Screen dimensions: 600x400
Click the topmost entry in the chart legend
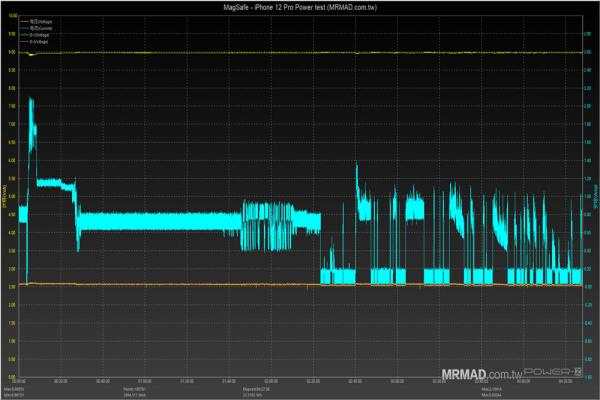(x=36, y=22)
